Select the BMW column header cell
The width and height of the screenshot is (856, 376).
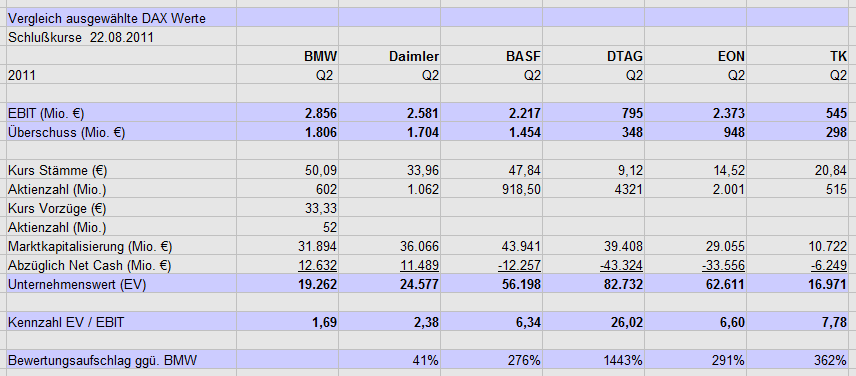[288, 56]
